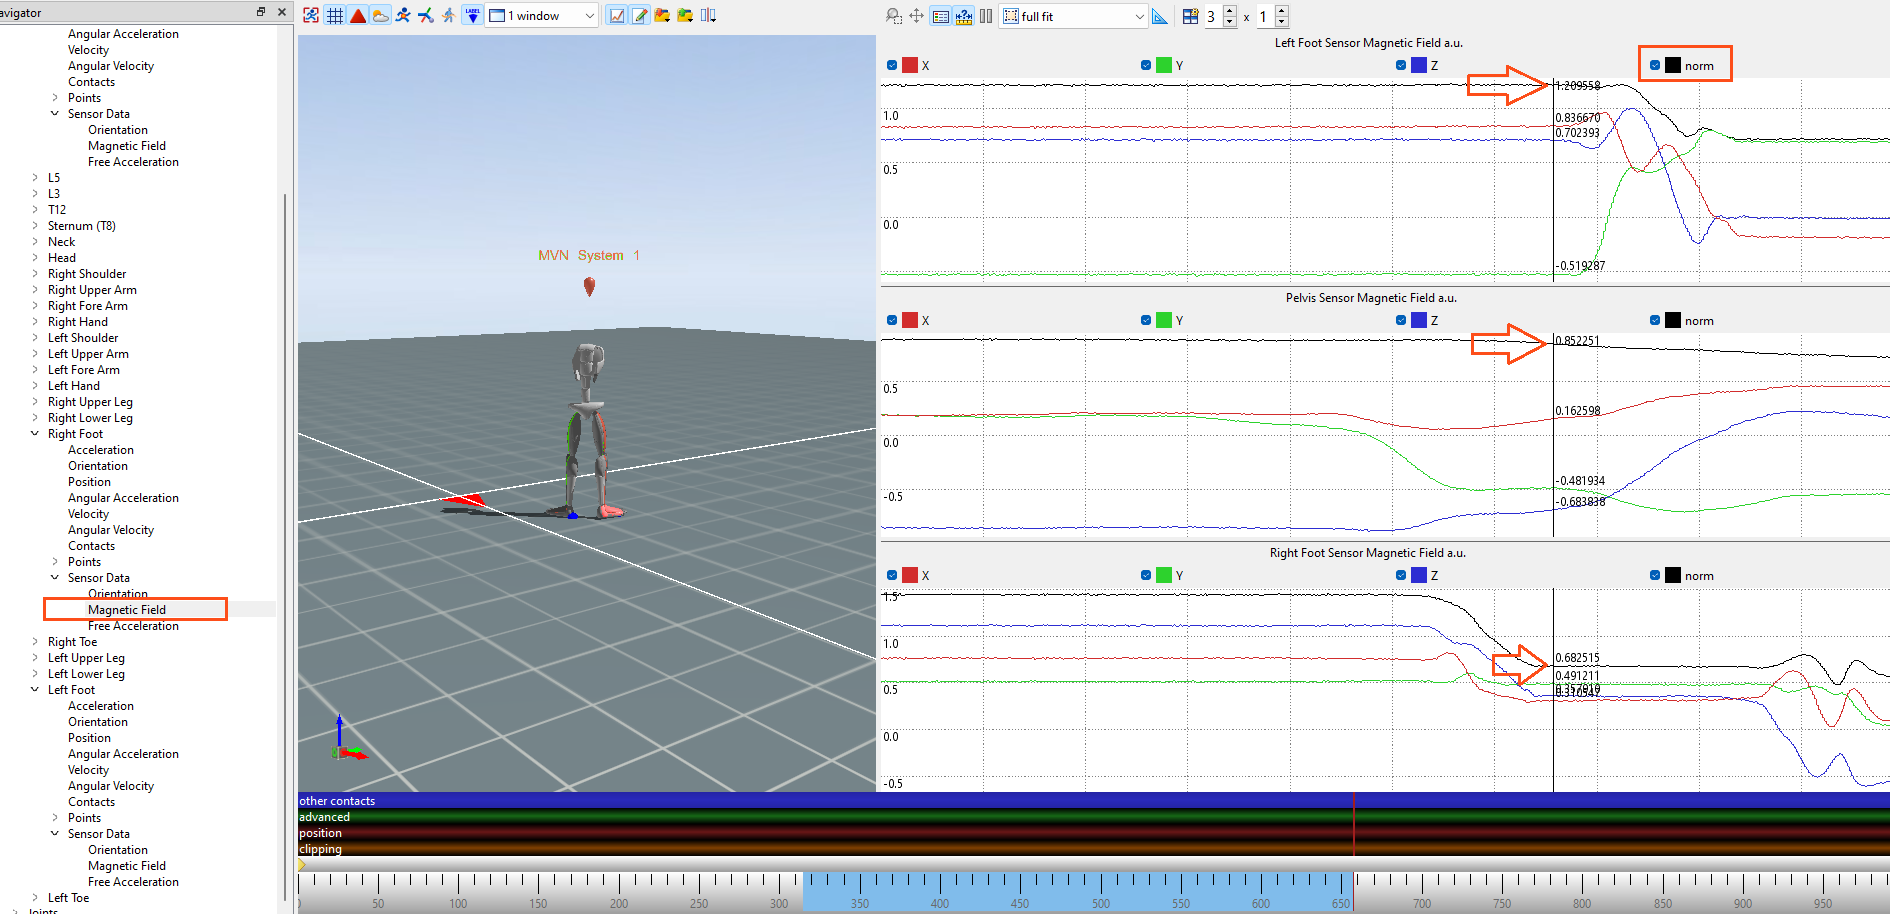Open Orientation under Right Foot Sensor Data
The width and height of the screenshot is (1890, 914).
[x=117, y=593]
